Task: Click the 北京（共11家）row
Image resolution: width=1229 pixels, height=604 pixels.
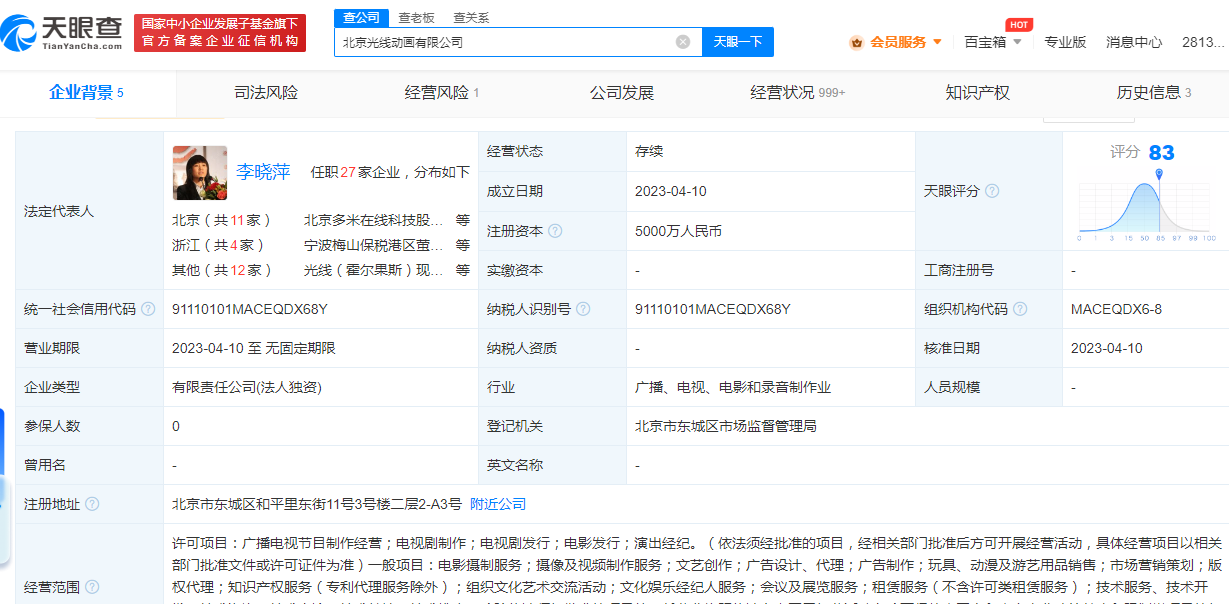Action: tap(222, 220)
